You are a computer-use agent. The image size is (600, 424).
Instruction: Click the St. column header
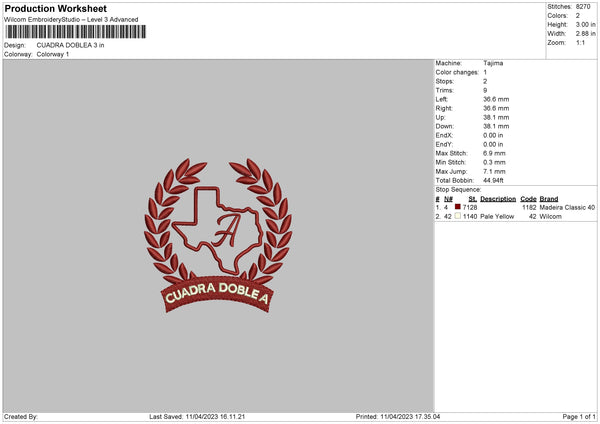(x=473, y=199)
